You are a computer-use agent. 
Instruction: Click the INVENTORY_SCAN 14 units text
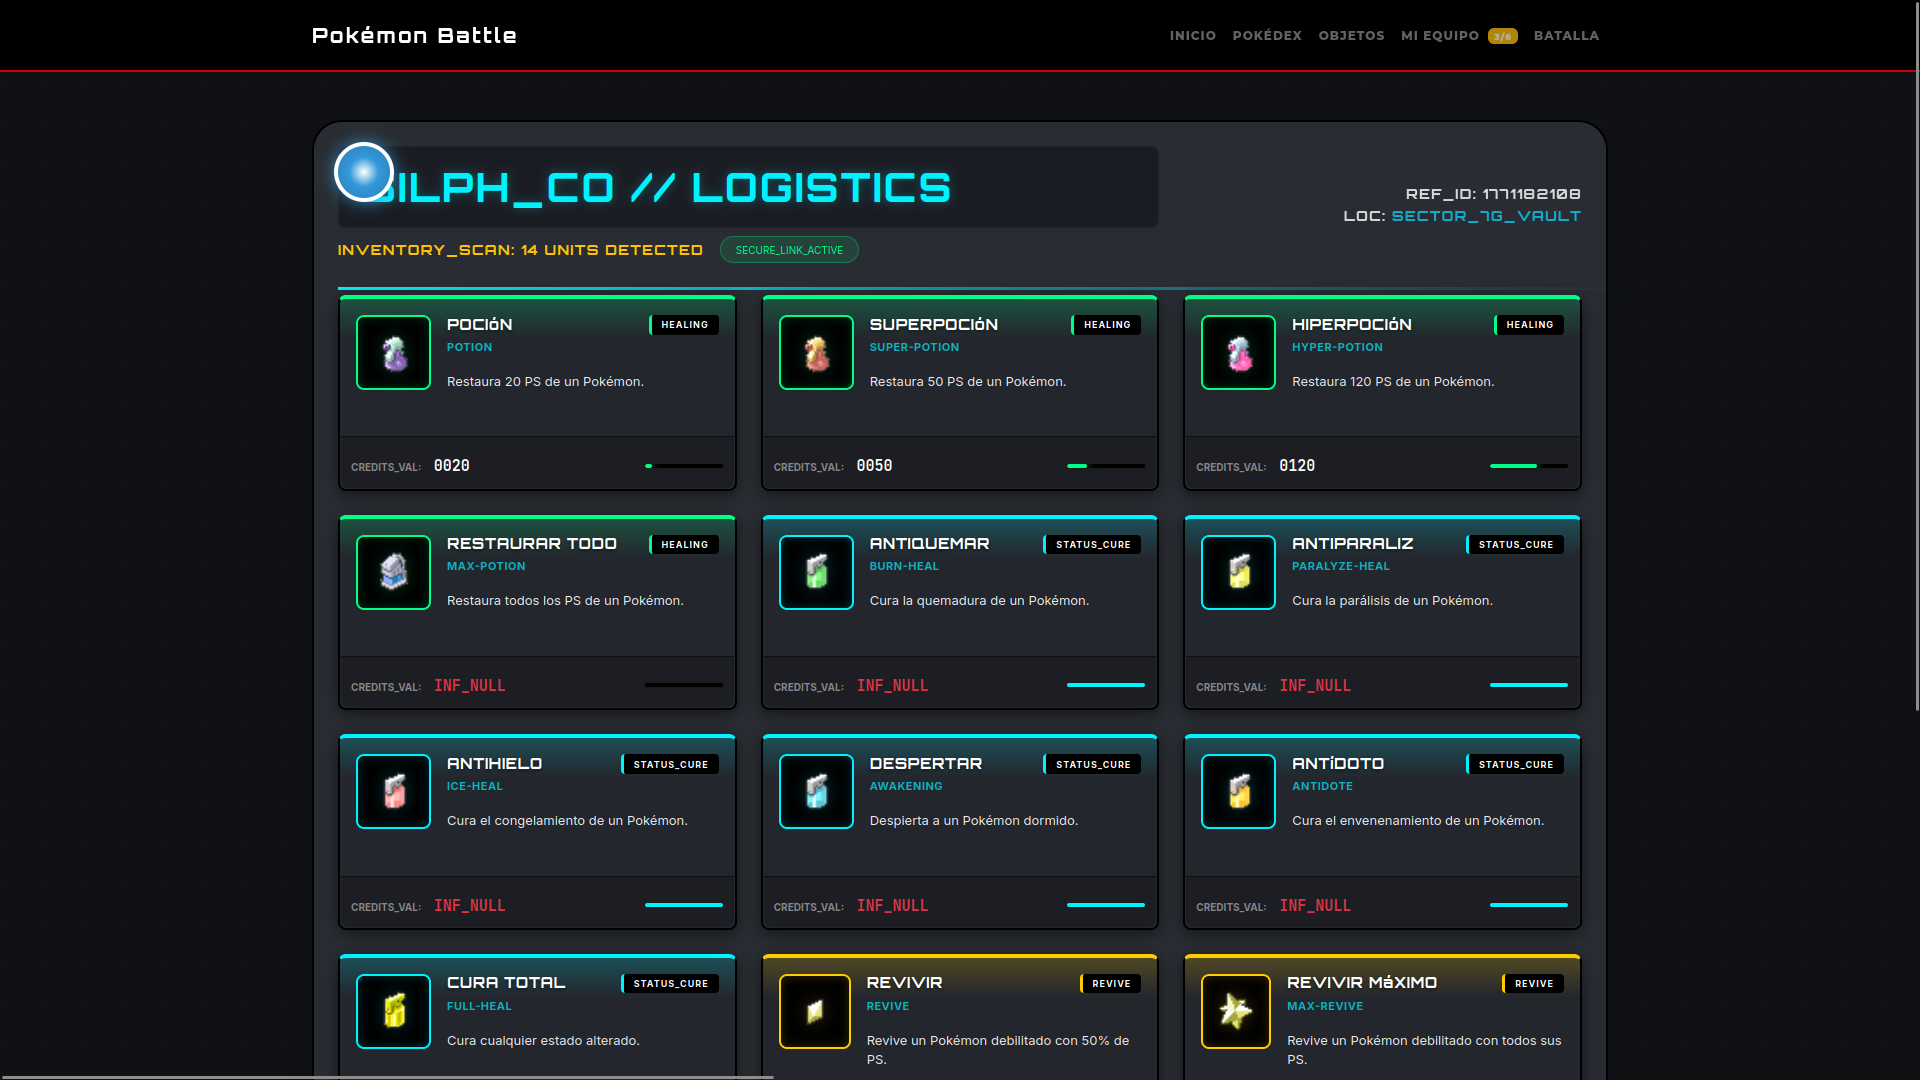[x=520, y=250]
